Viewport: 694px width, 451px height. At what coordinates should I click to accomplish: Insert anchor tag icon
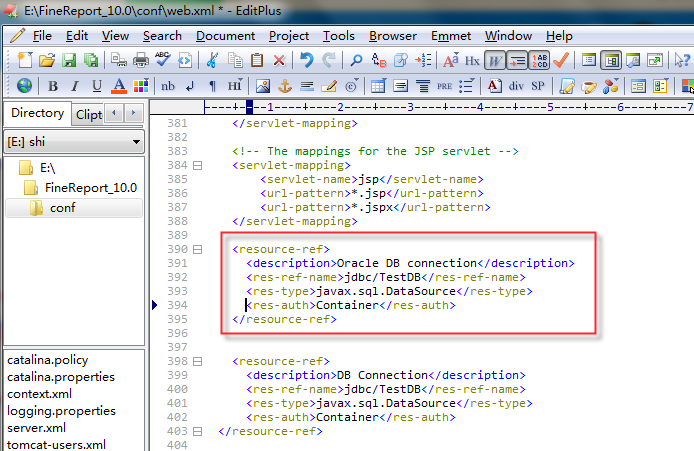pyautogui.click(x=285, y=86)
